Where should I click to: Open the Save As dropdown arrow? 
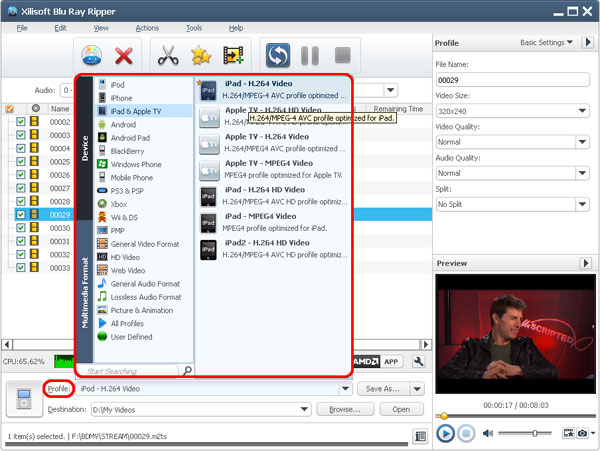[417, 389]
